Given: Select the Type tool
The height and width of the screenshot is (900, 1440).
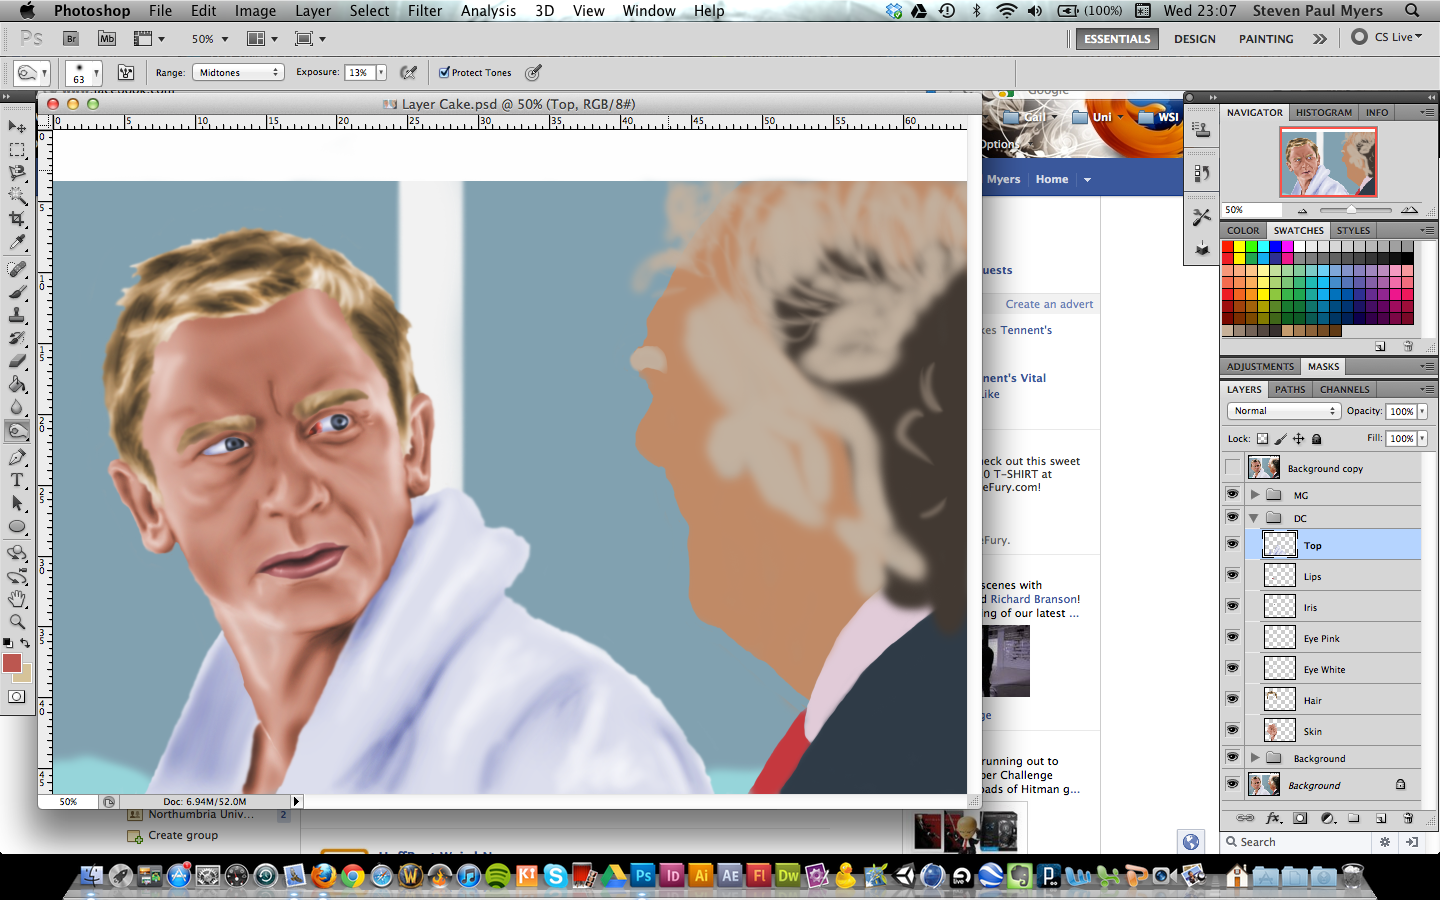Looking at the screenshot, I should pos(17,480).
